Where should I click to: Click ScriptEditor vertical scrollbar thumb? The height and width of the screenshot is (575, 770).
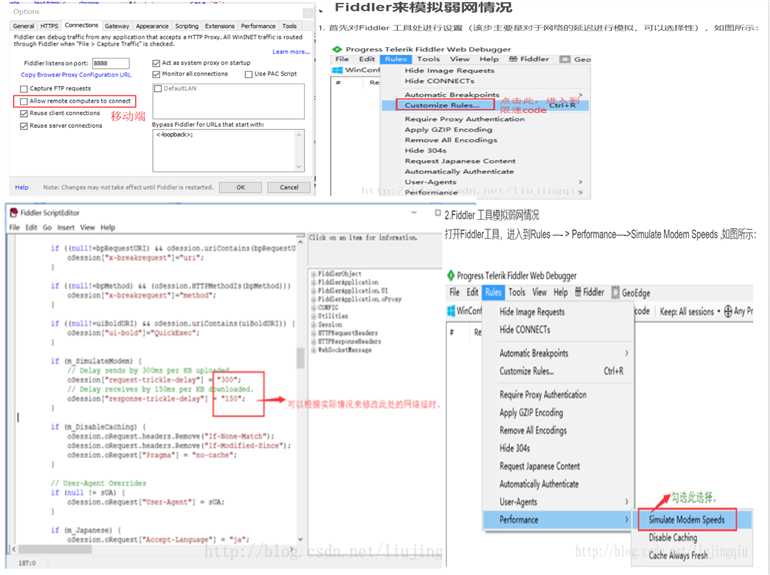pos(301,358)
